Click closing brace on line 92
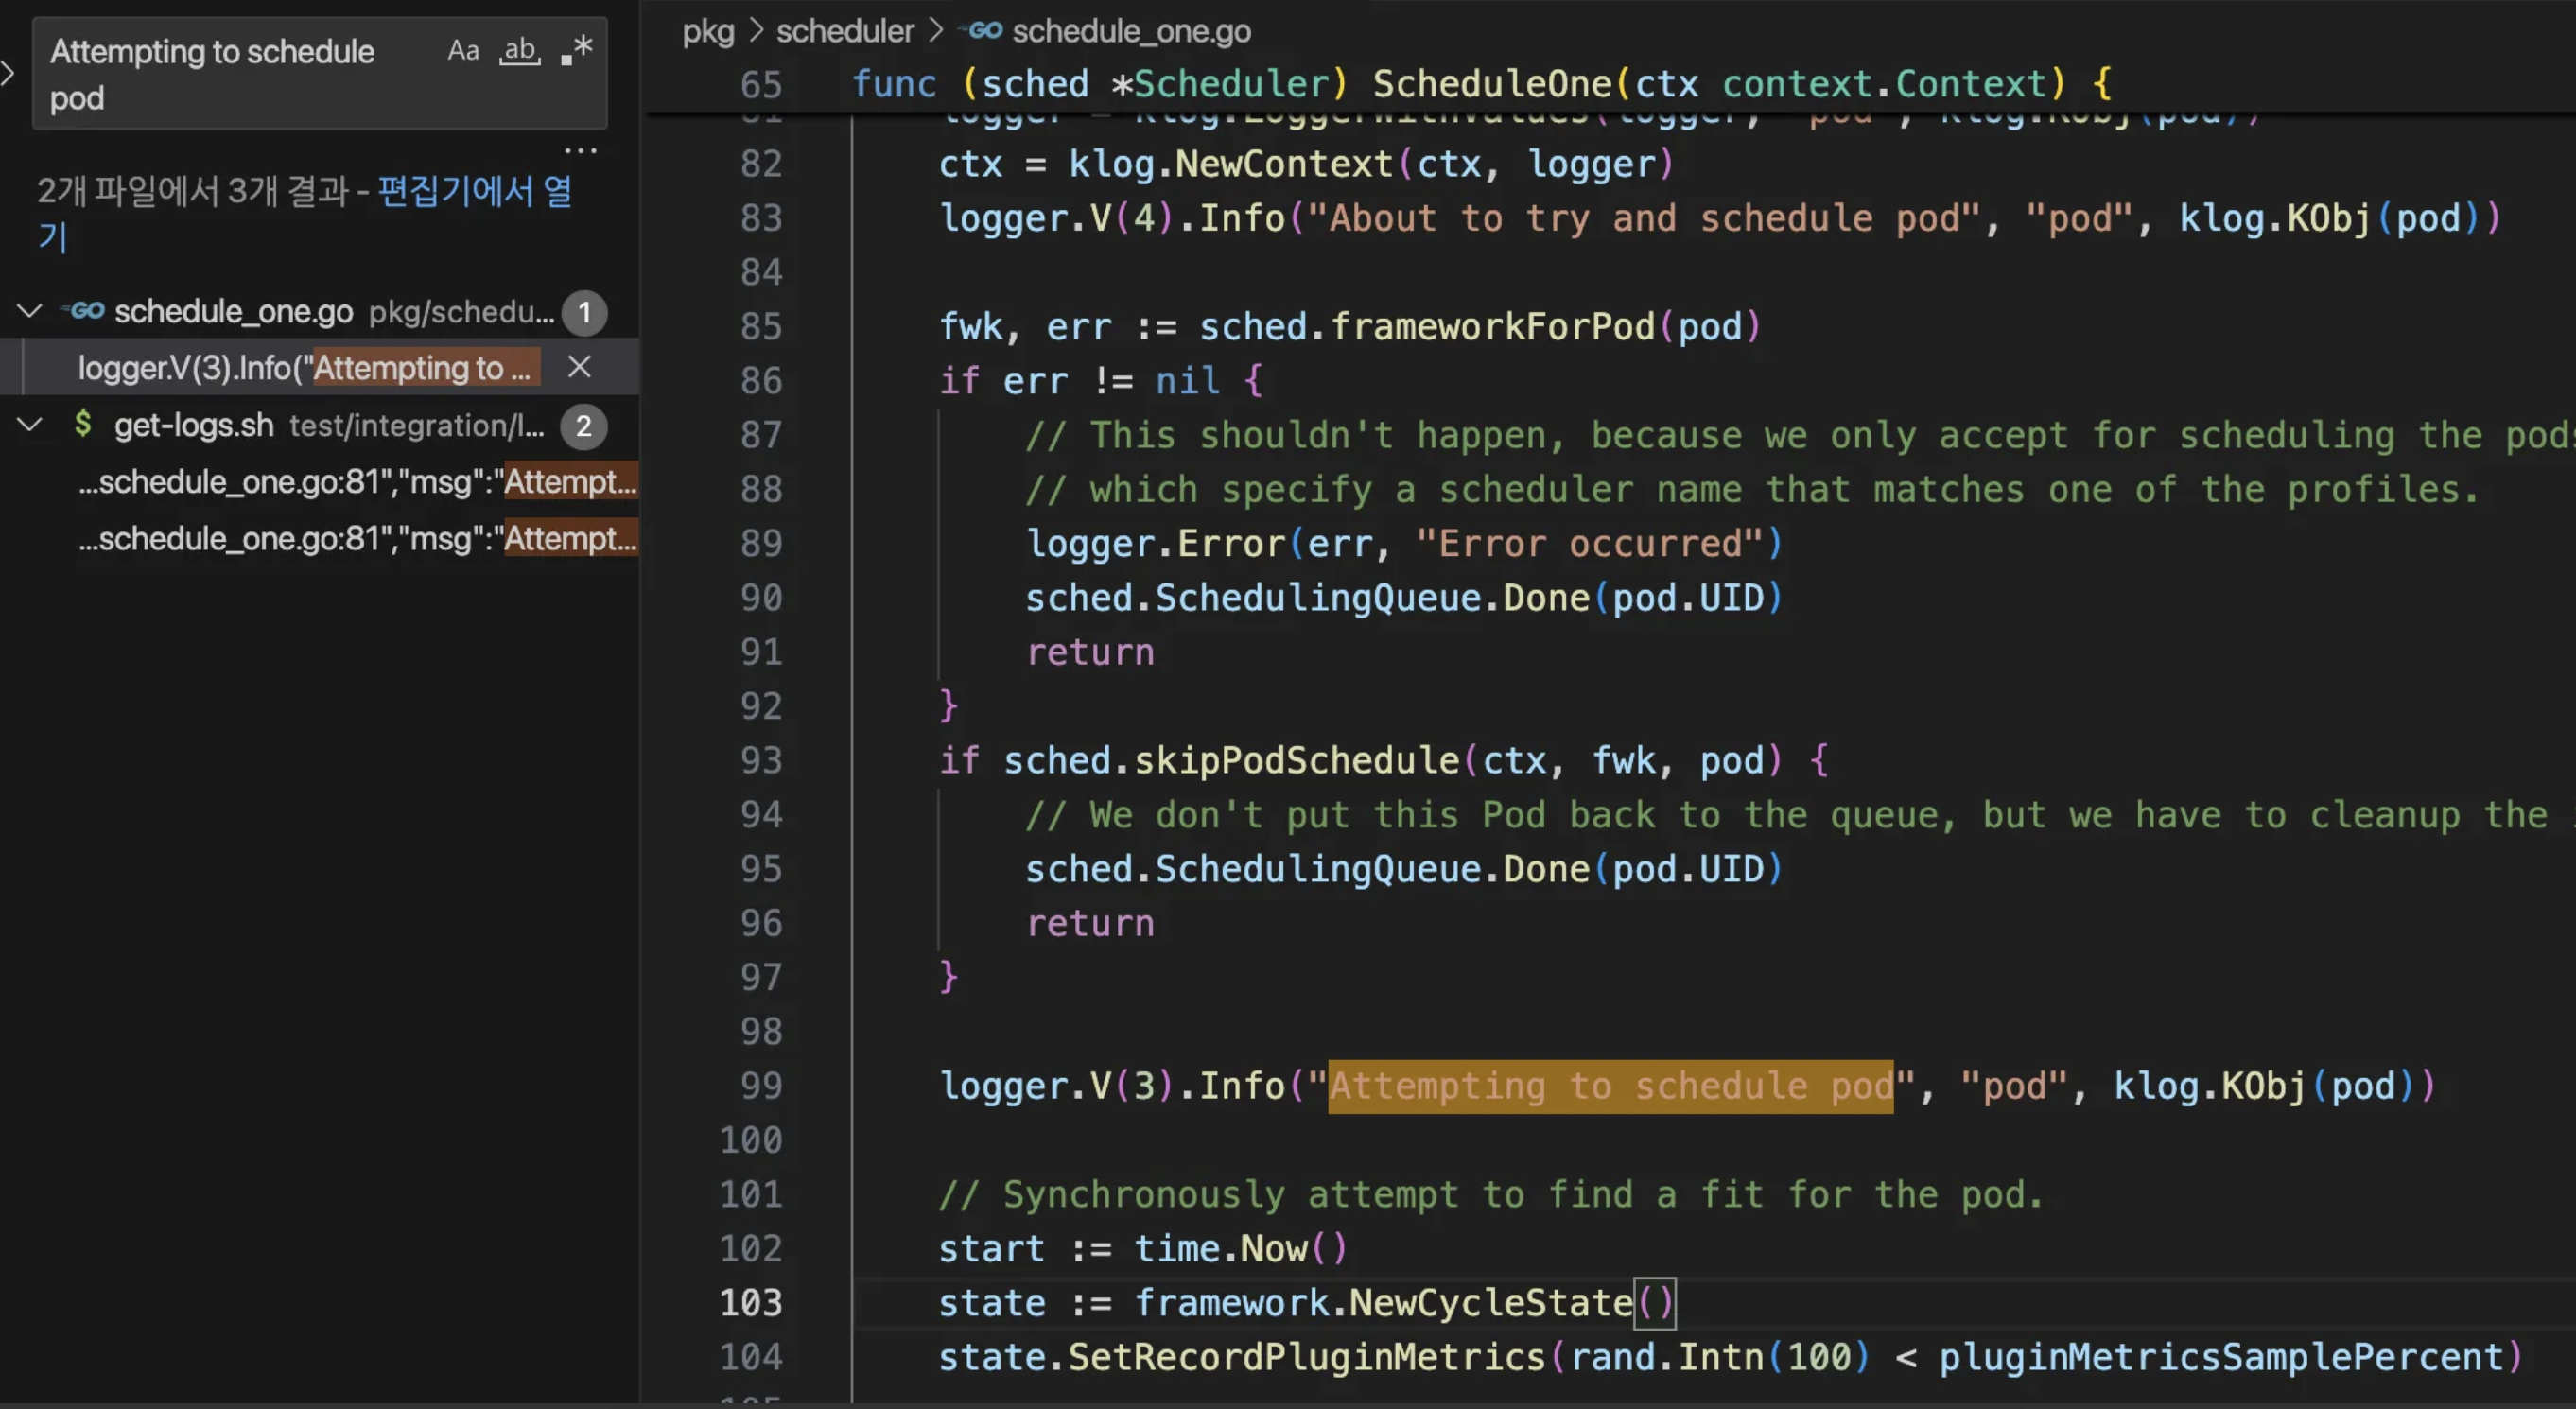 (949, 706)
